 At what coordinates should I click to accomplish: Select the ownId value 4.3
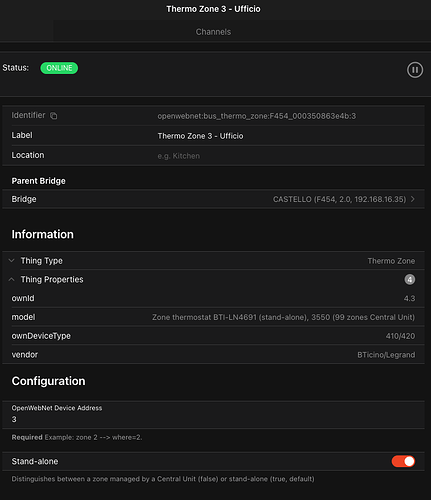point(409,298)
